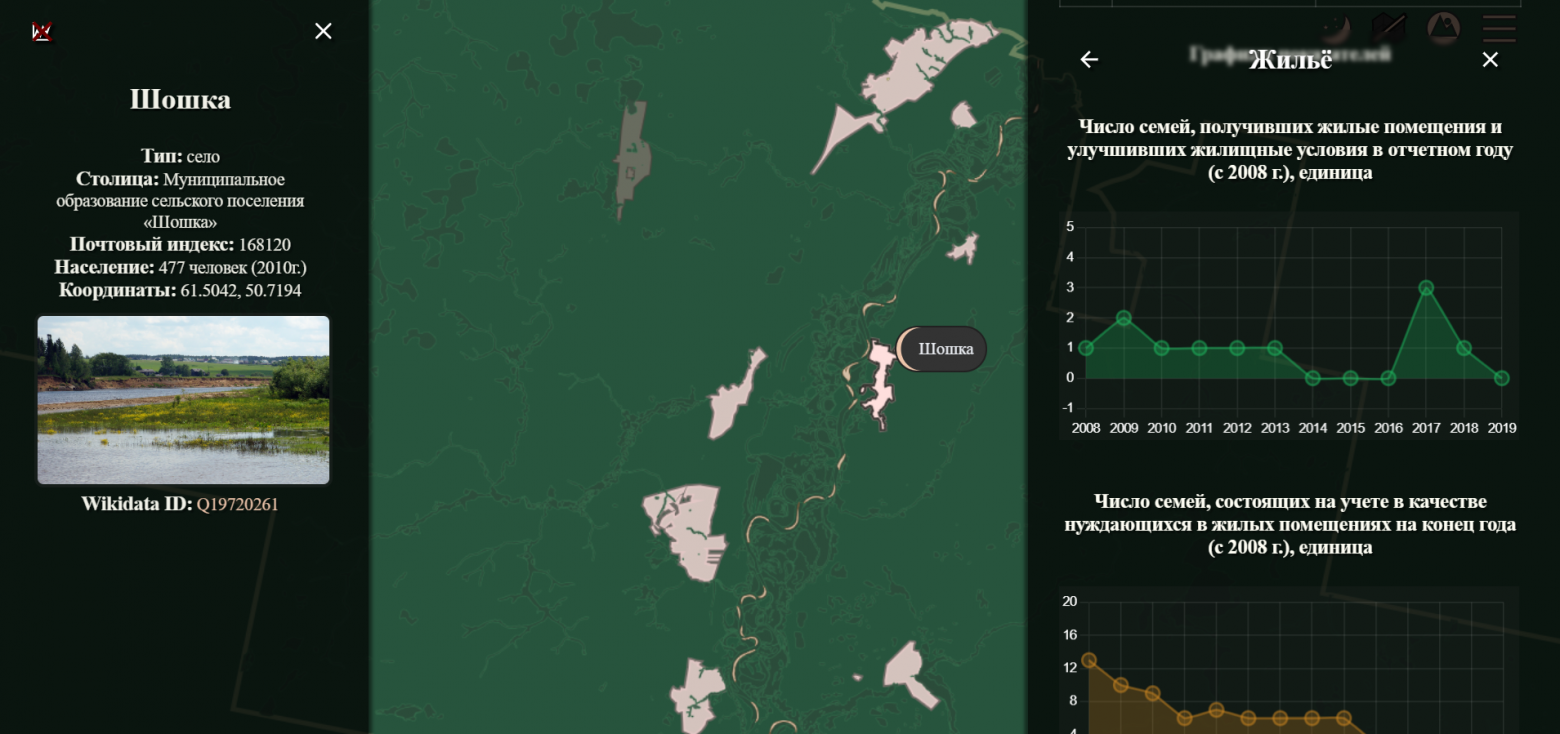Click the type value село
Image resolution: width=1560 pixels, height=734 pixels.
pos(203,157)
